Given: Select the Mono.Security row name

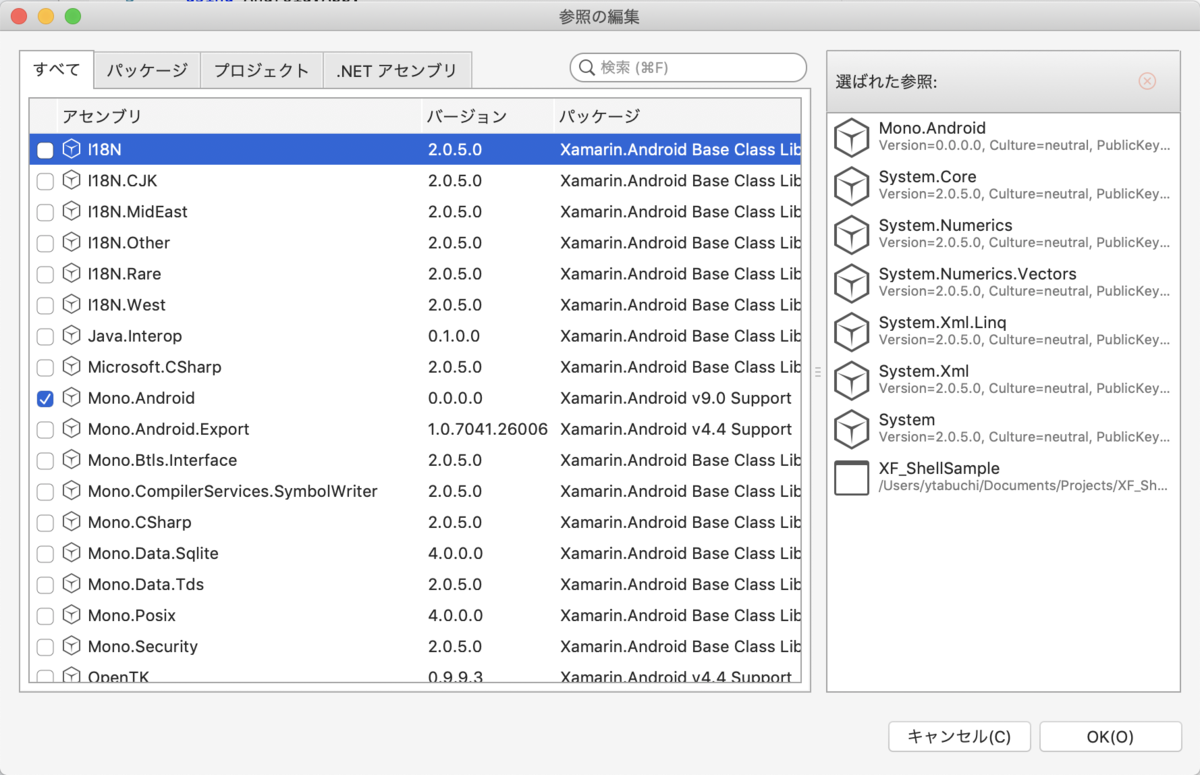Looking at the screenshot, I should (143, 646).
